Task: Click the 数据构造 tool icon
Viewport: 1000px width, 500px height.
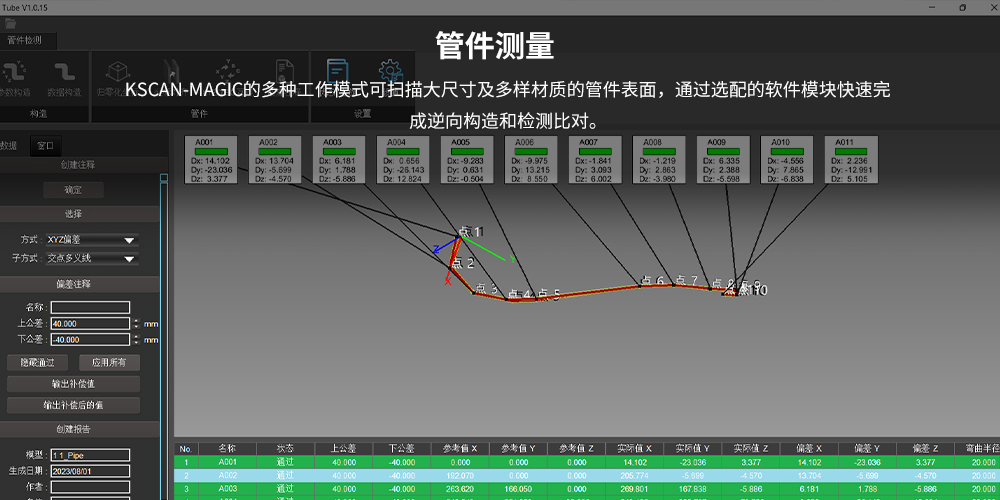Action: 64,72
